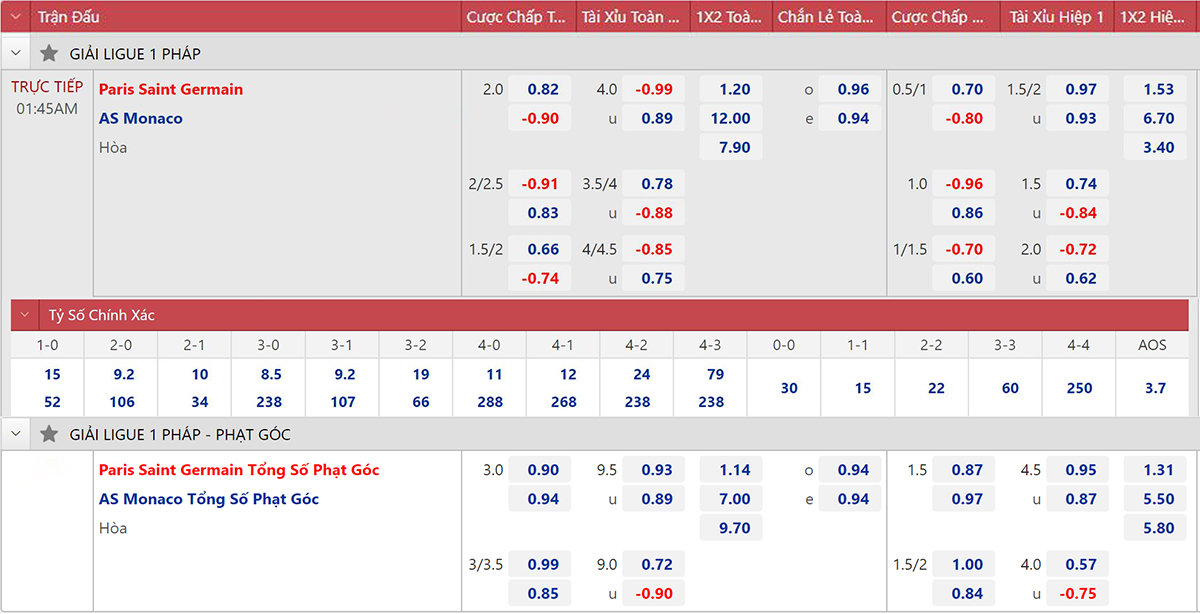The width and height of the screenshot is (1200, 614).
Task: Pick corner kicks draw odds 9.70
Action: [x=734, y=528]
